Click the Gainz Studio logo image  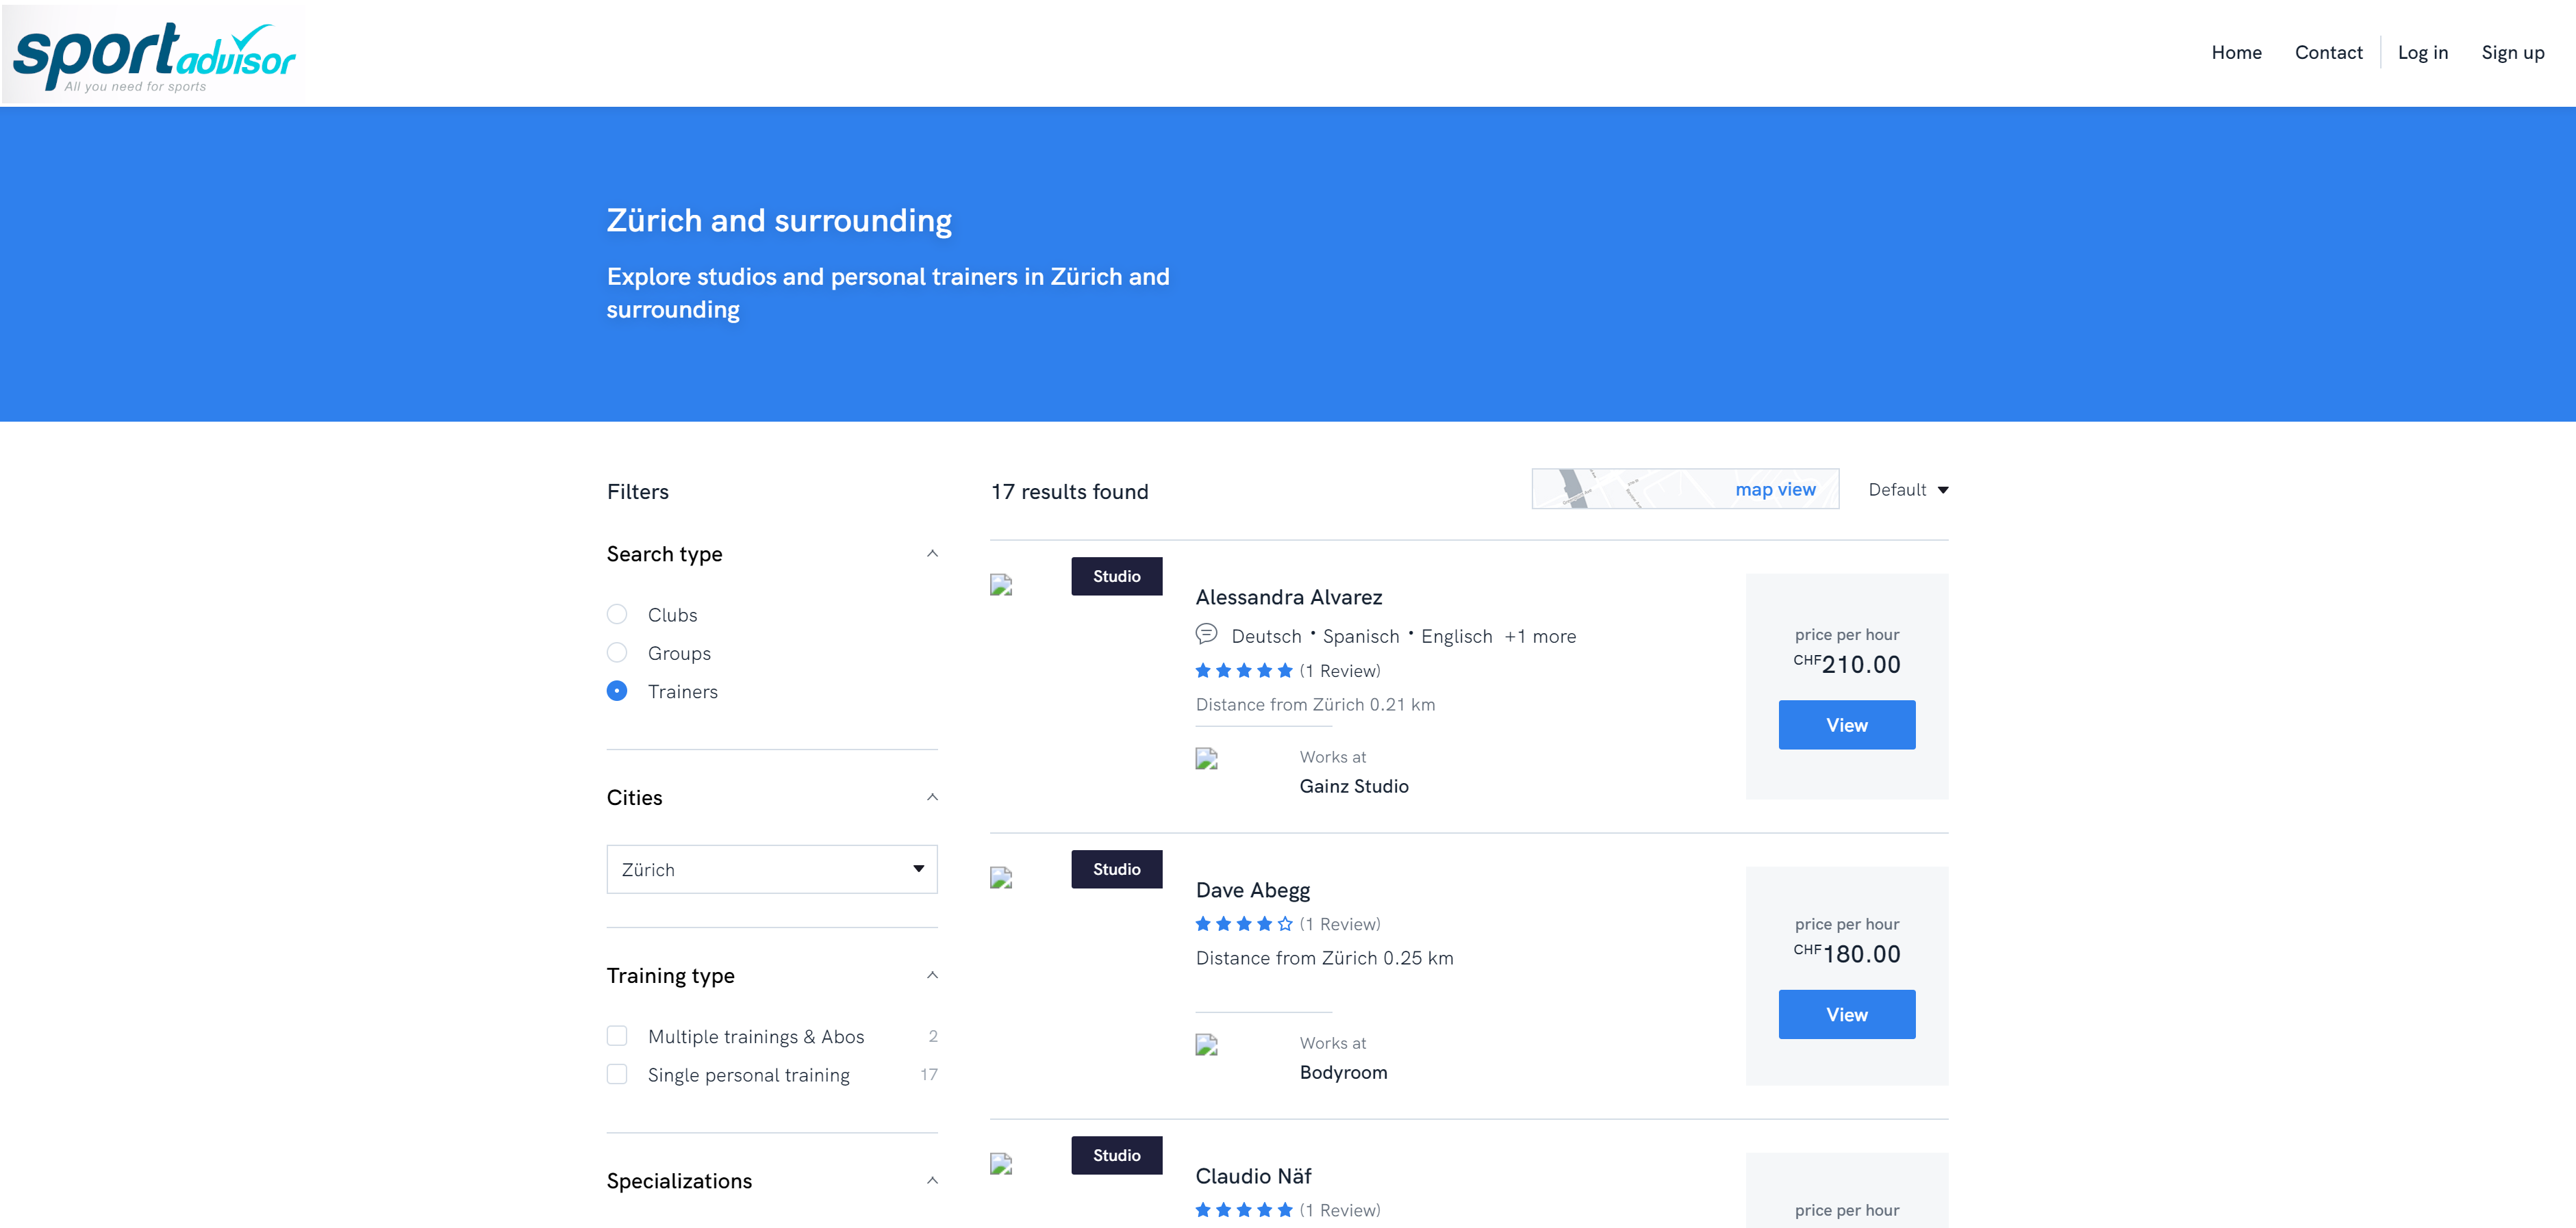click(1206, 759)
